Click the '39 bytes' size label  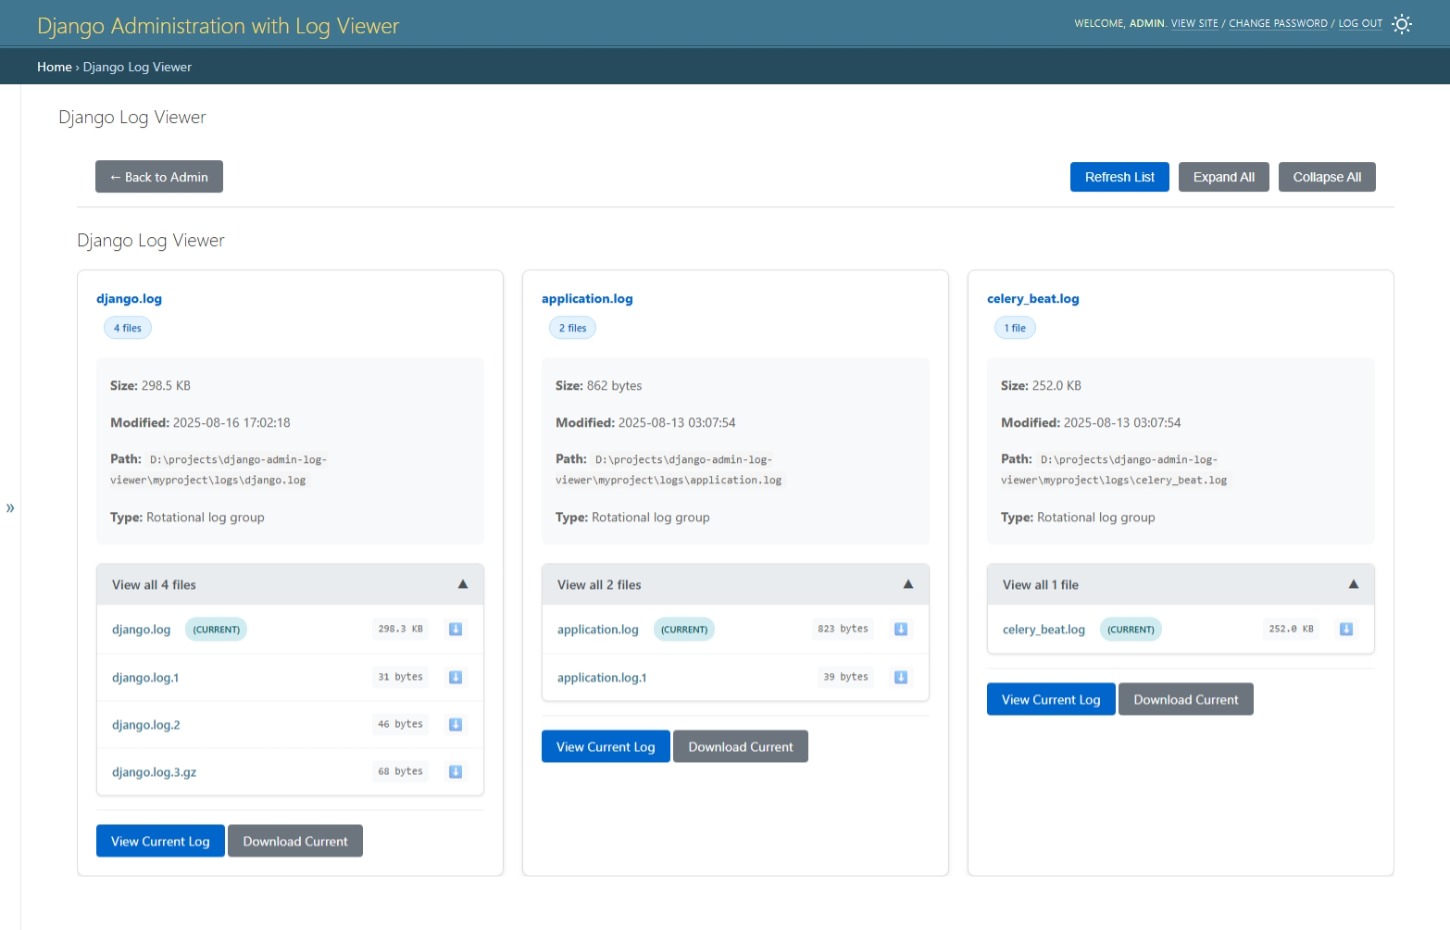(x=846, y=677)
